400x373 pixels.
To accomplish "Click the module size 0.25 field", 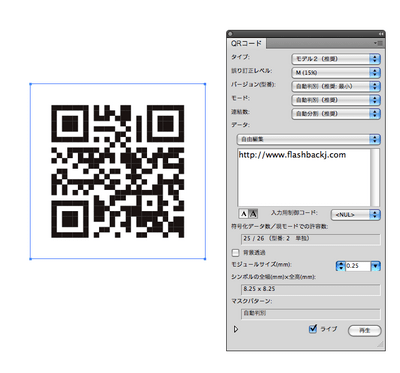I will (x=358, y=266).
